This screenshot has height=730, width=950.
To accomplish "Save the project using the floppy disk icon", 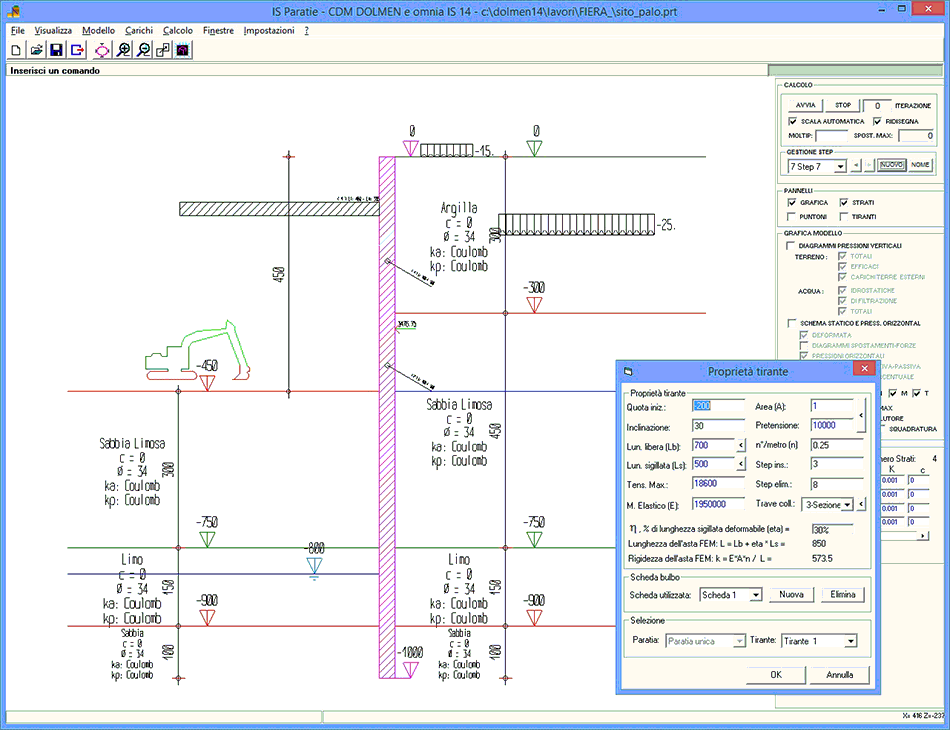I will click(x=56, y=50).
